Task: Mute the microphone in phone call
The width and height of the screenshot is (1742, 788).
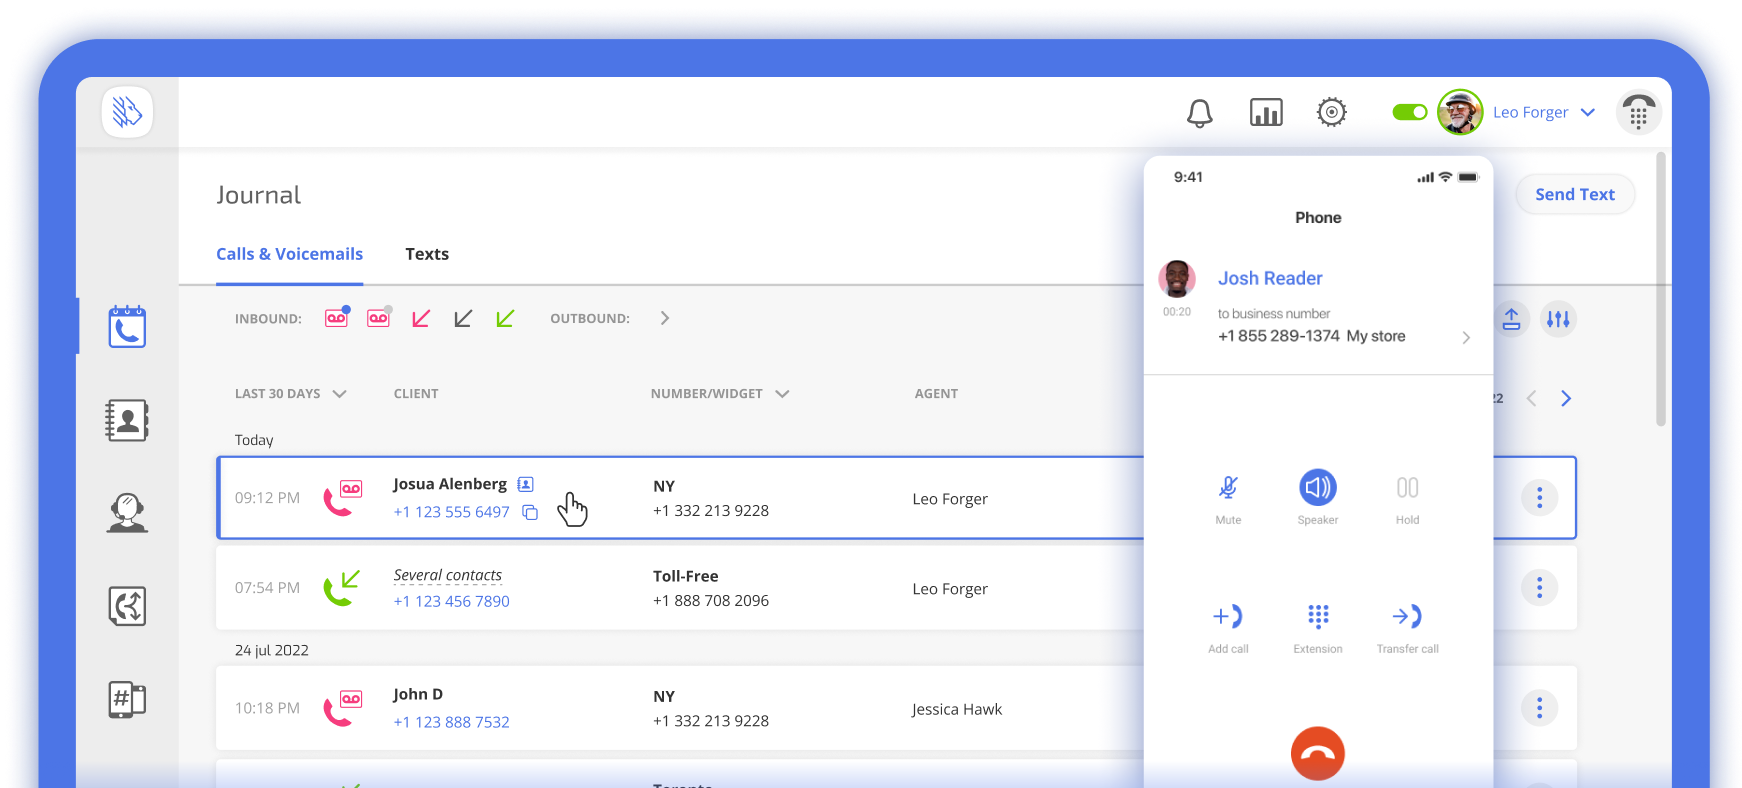Action: pos(1228,488)
